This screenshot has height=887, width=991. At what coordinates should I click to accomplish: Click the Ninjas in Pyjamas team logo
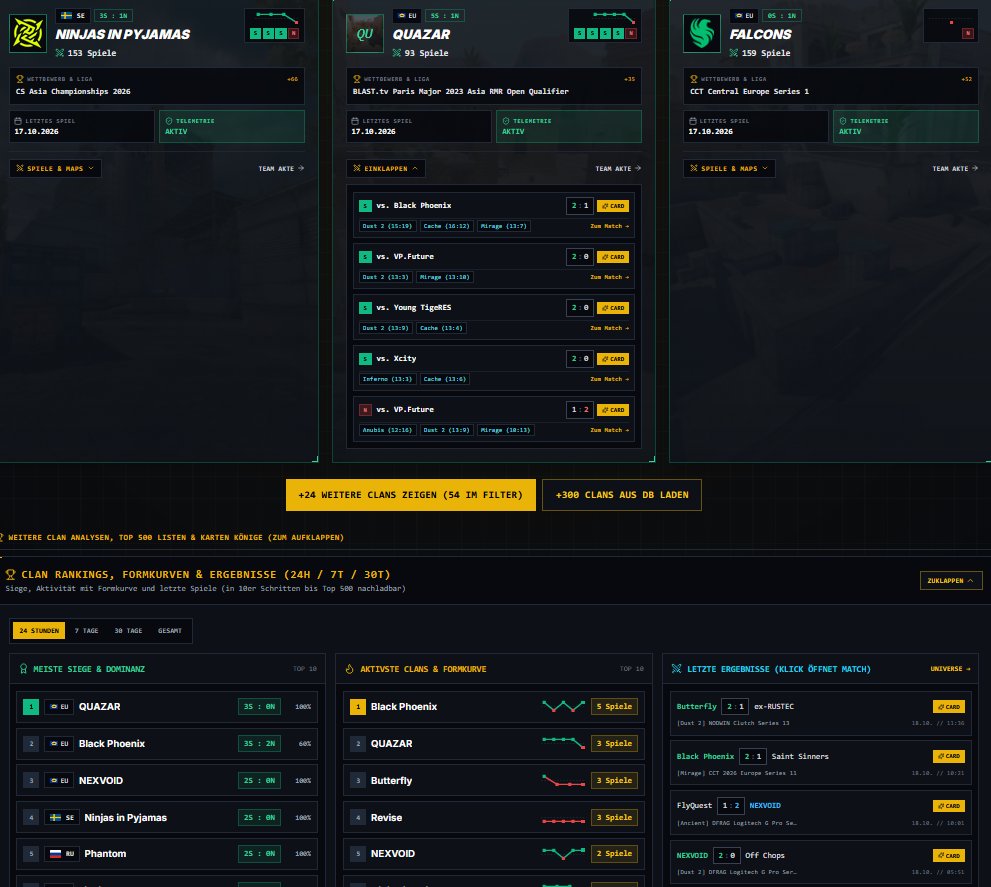click(28, 33)
